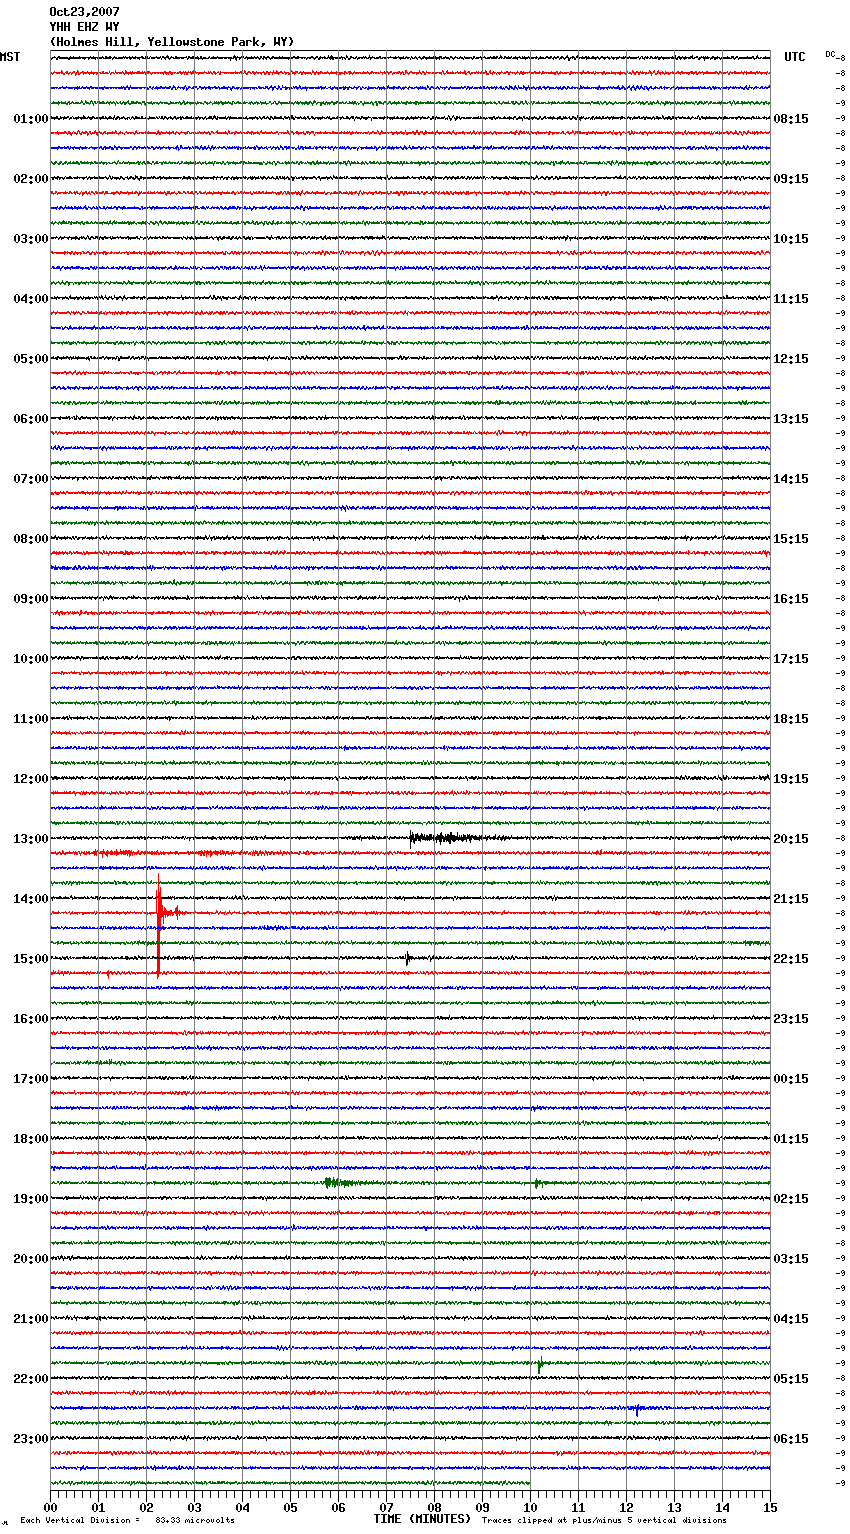Click the "Each Vertical Division = 83.33 microvolts" note
This screenshot has width=850, height=1534.
(127, 1520)
